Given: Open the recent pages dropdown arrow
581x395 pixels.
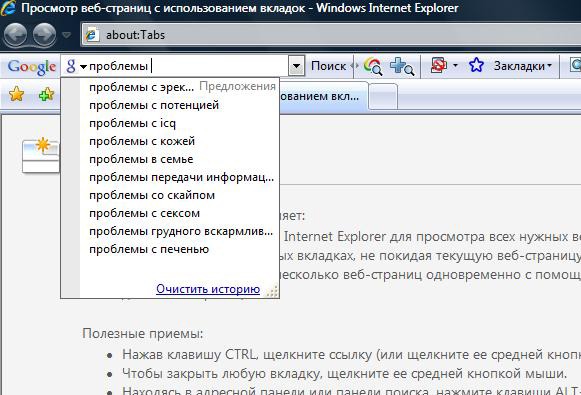Looking at the screenshot, I should click(x=66, y=35).
